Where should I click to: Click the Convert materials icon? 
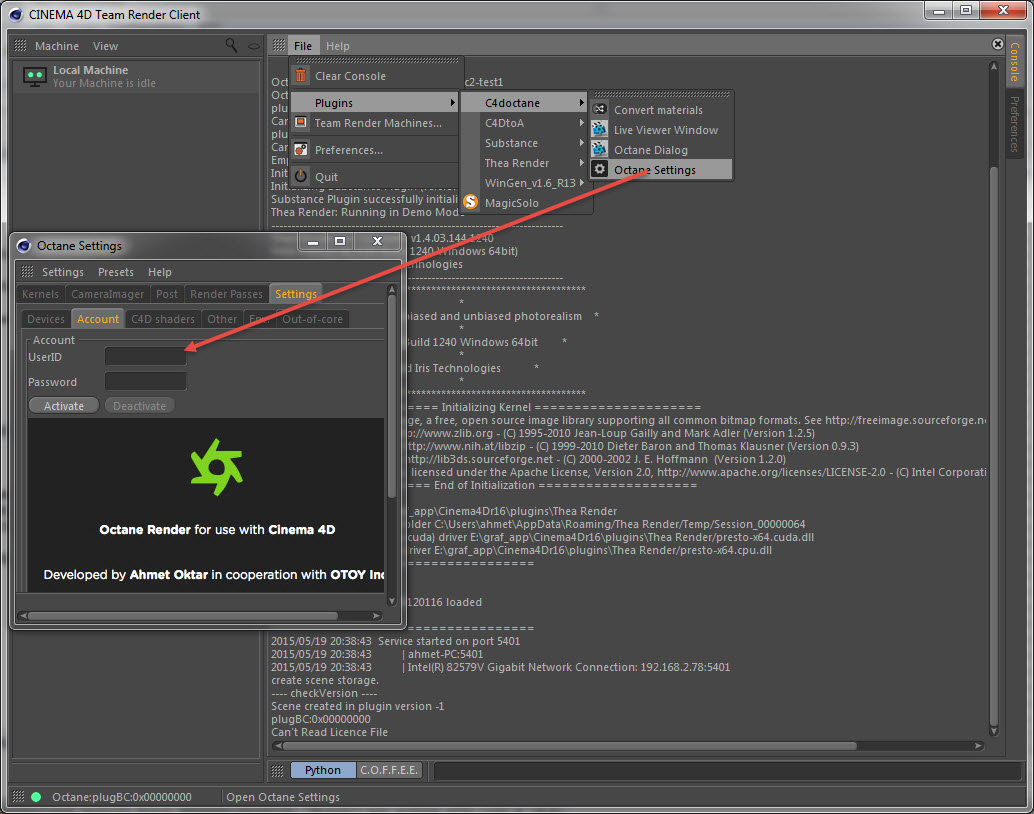(599, 110)
